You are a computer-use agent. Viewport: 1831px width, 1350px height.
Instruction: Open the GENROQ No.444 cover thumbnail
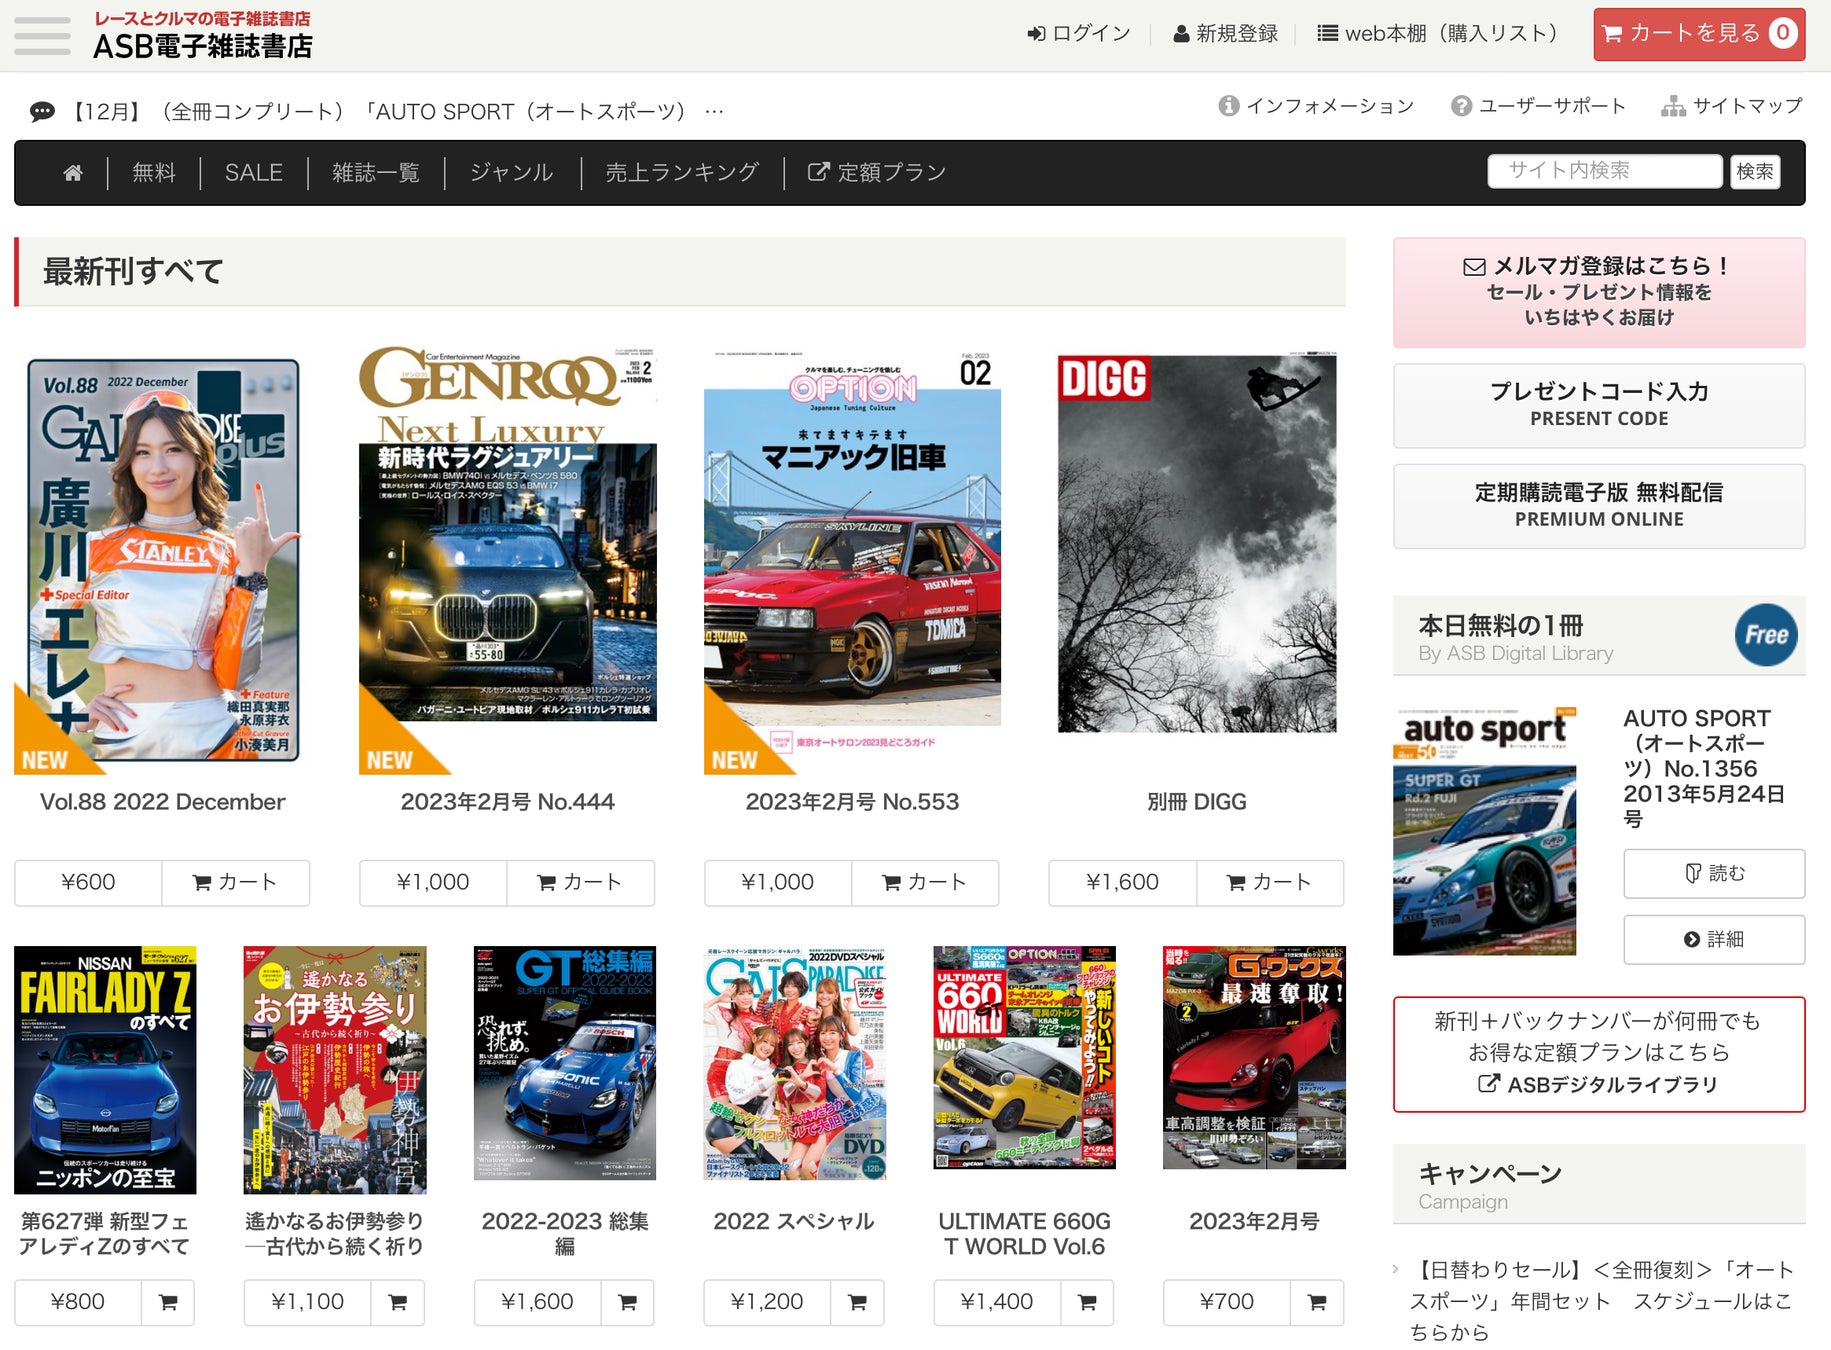[x=507, y=562]
